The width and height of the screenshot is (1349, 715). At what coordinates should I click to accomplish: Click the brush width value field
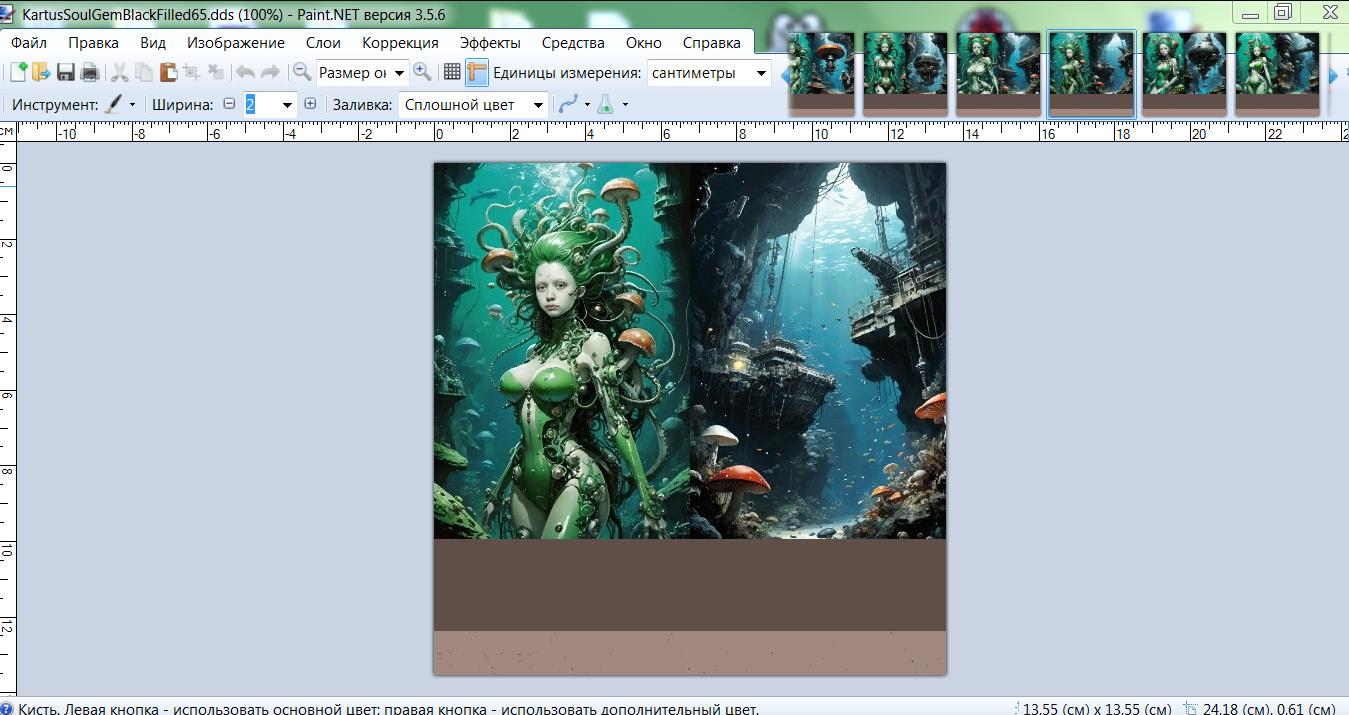point(262,104)
